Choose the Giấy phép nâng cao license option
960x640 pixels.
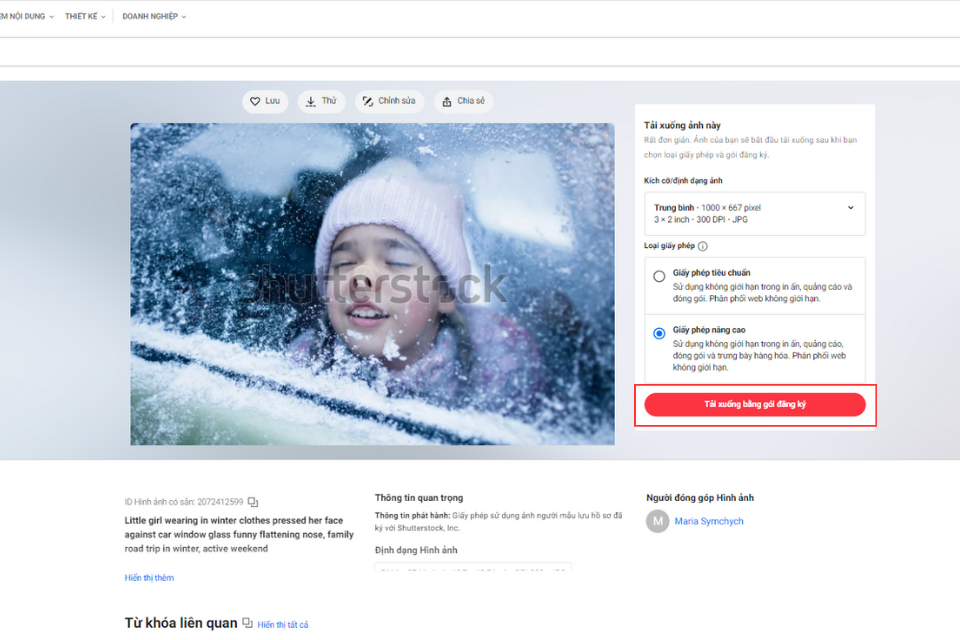click(x=658, y=332)
